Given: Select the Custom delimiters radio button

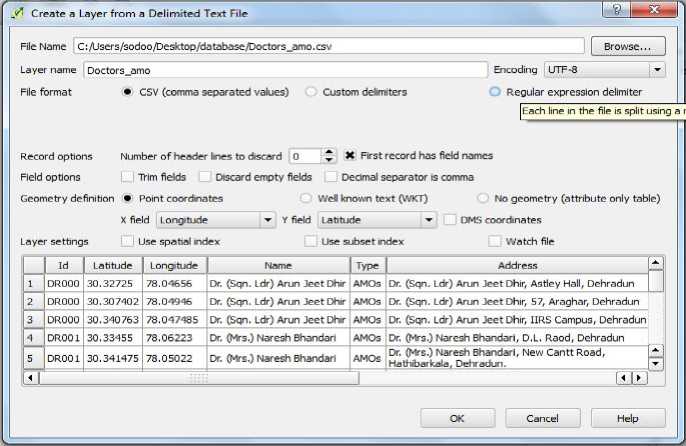Looking at the screenshot, I should (x=311, y=92).
